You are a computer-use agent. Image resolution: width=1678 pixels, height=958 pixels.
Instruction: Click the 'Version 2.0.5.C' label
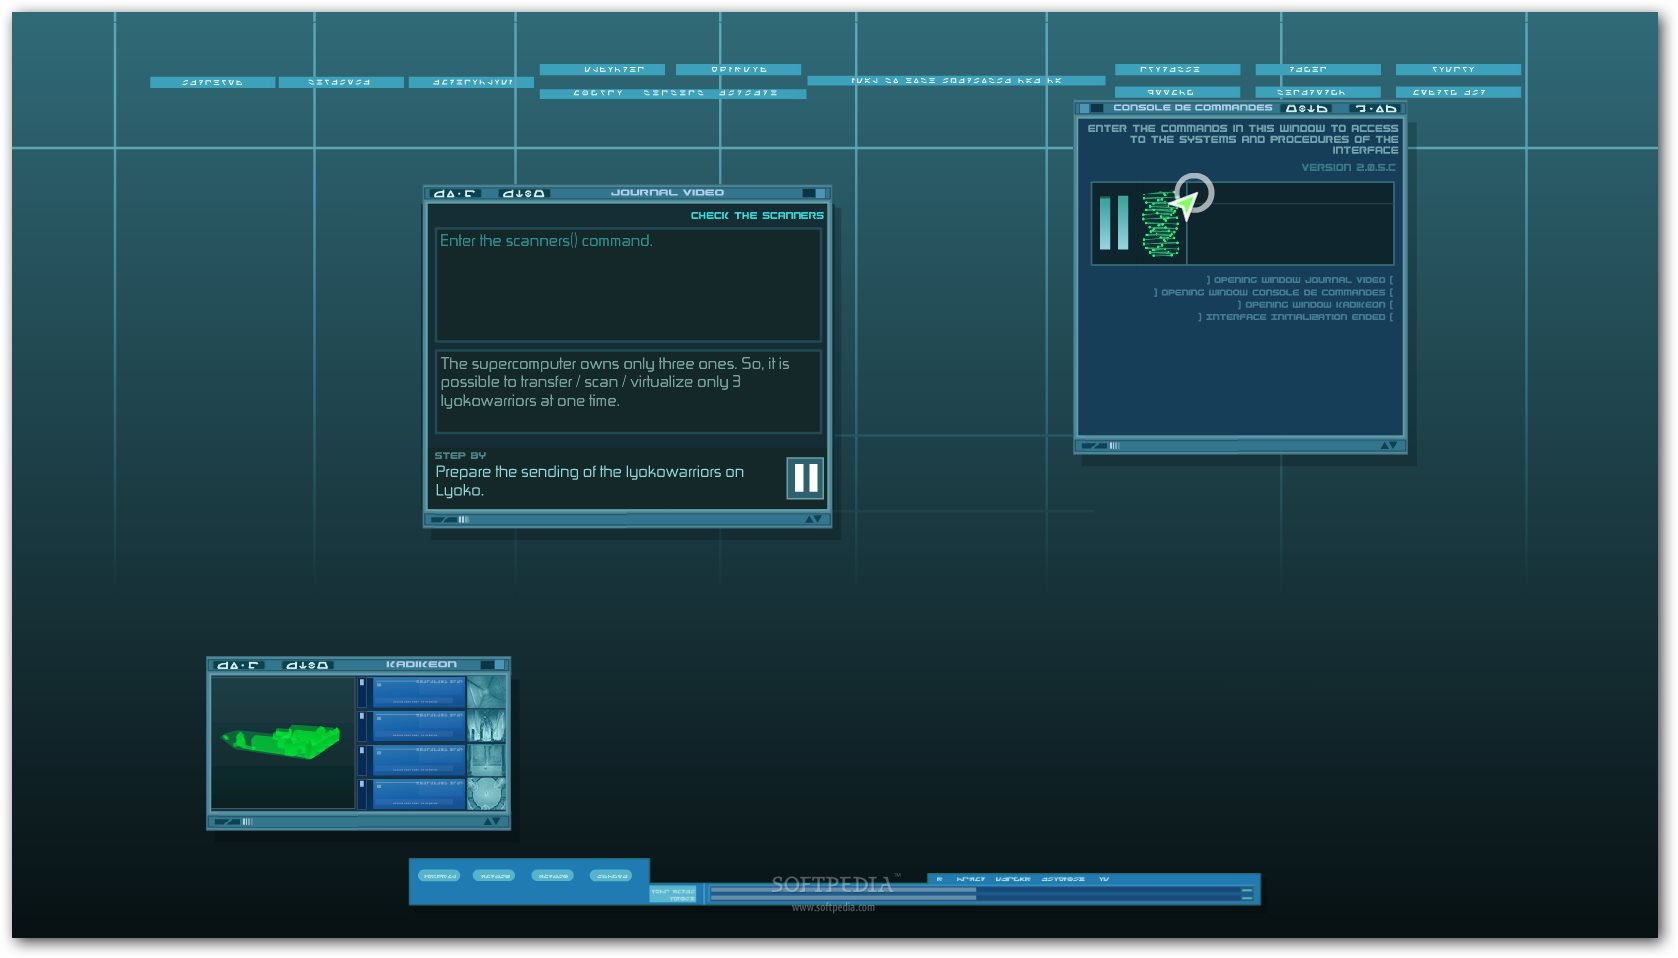(x=1348, y=167)
